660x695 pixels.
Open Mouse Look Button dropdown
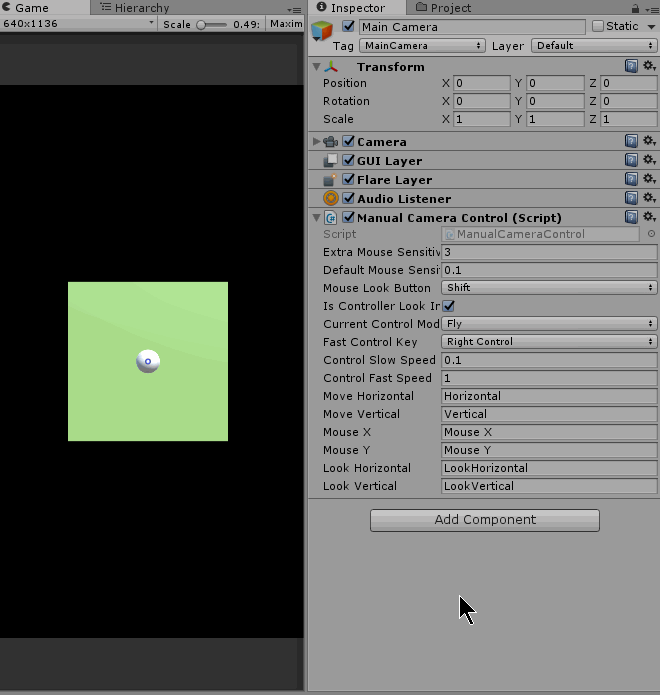click(x=549, y=288)
